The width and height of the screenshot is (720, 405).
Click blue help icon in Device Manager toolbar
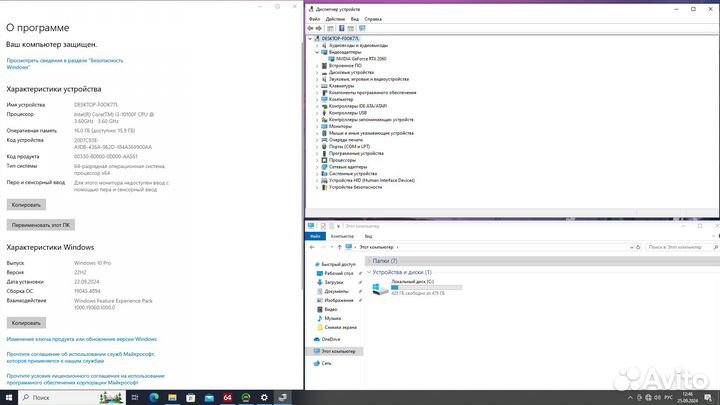(342, 28)
